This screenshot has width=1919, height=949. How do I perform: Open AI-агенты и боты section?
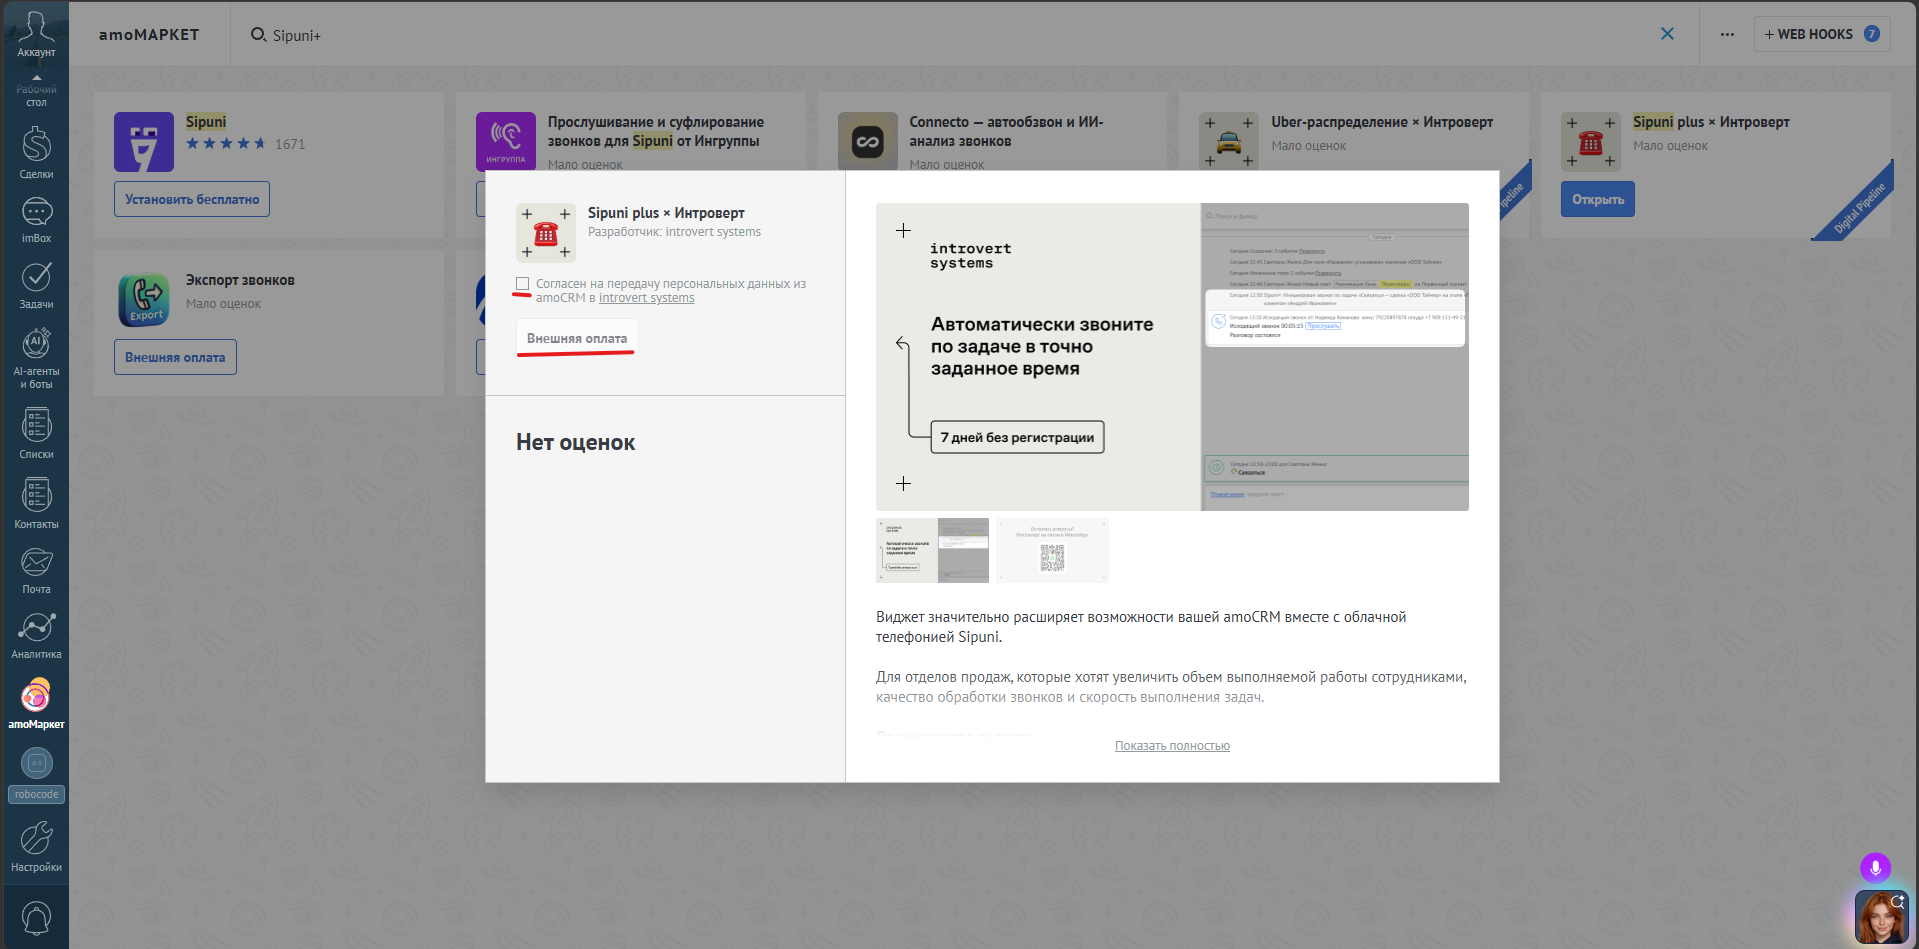[36, 357]
